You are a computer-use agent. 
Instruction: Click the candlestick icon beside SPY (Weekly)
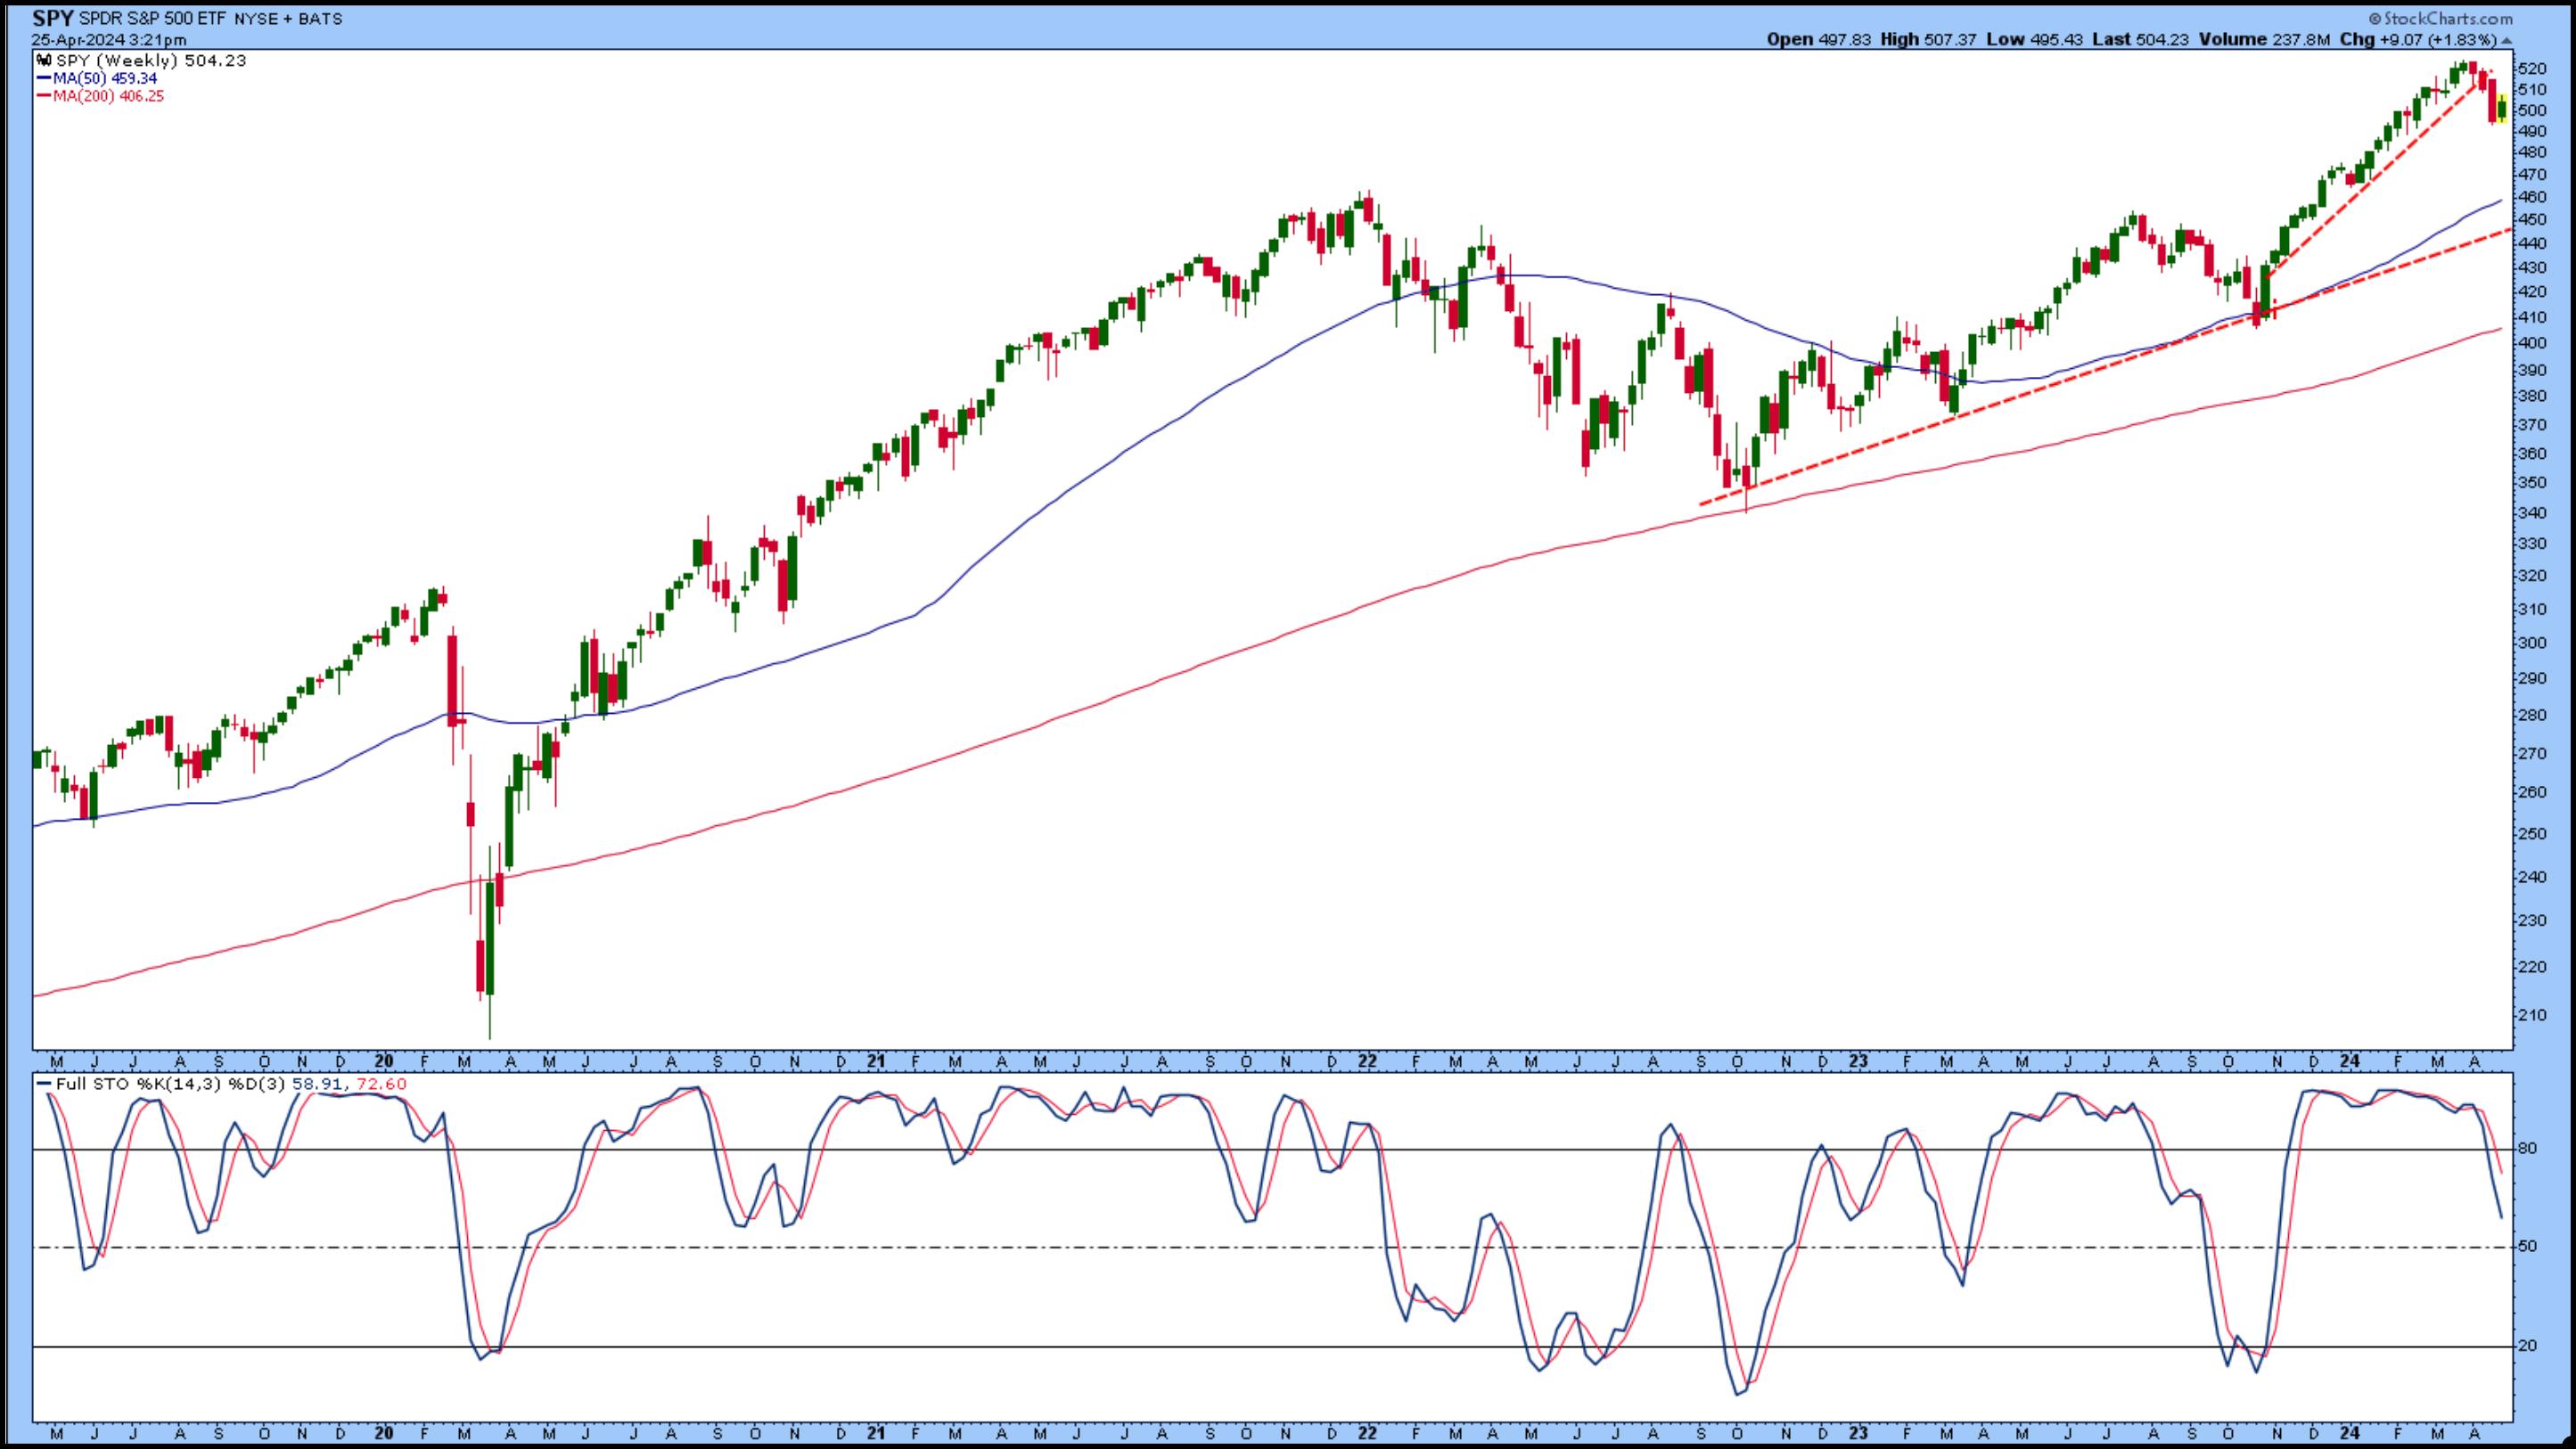click(x=45, y=61)
